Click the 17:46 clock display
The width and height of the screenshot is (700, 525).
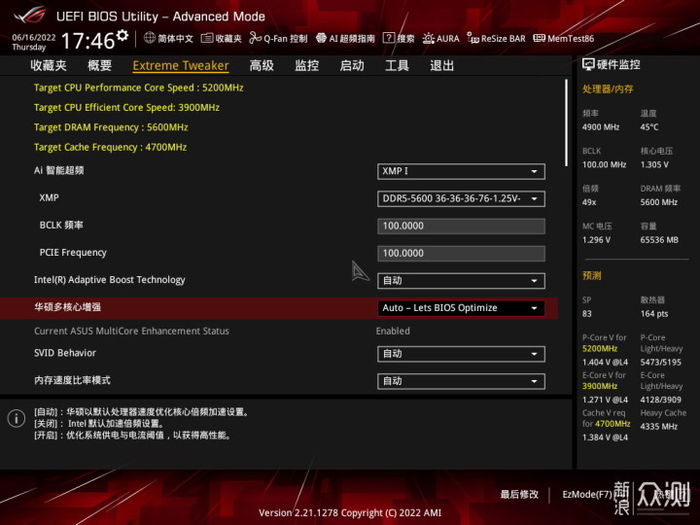coord(88,41)
